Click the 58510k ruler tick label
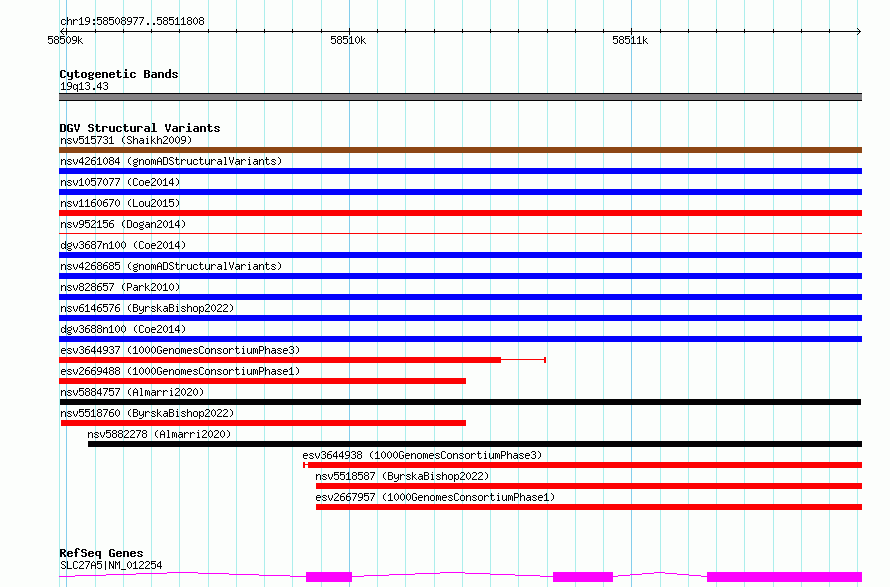The image size is (890, 587). pyautogui.click(x=348, y=40)
